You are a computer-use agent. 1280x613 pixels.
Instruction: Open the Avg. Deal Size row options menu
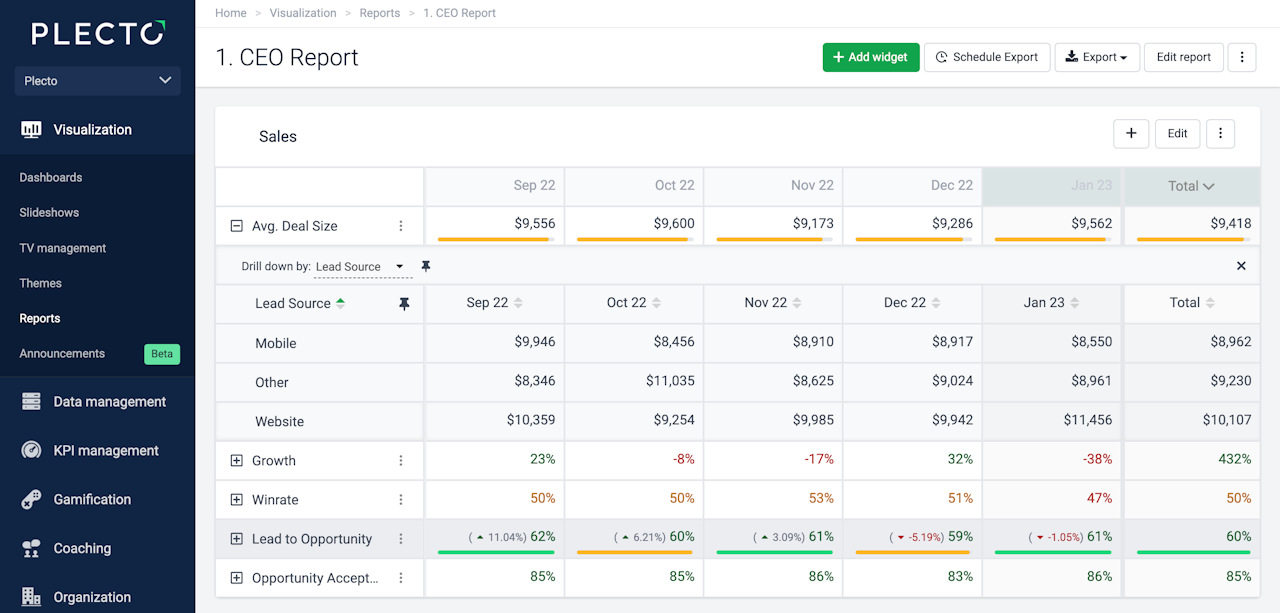tap(401, 226)
